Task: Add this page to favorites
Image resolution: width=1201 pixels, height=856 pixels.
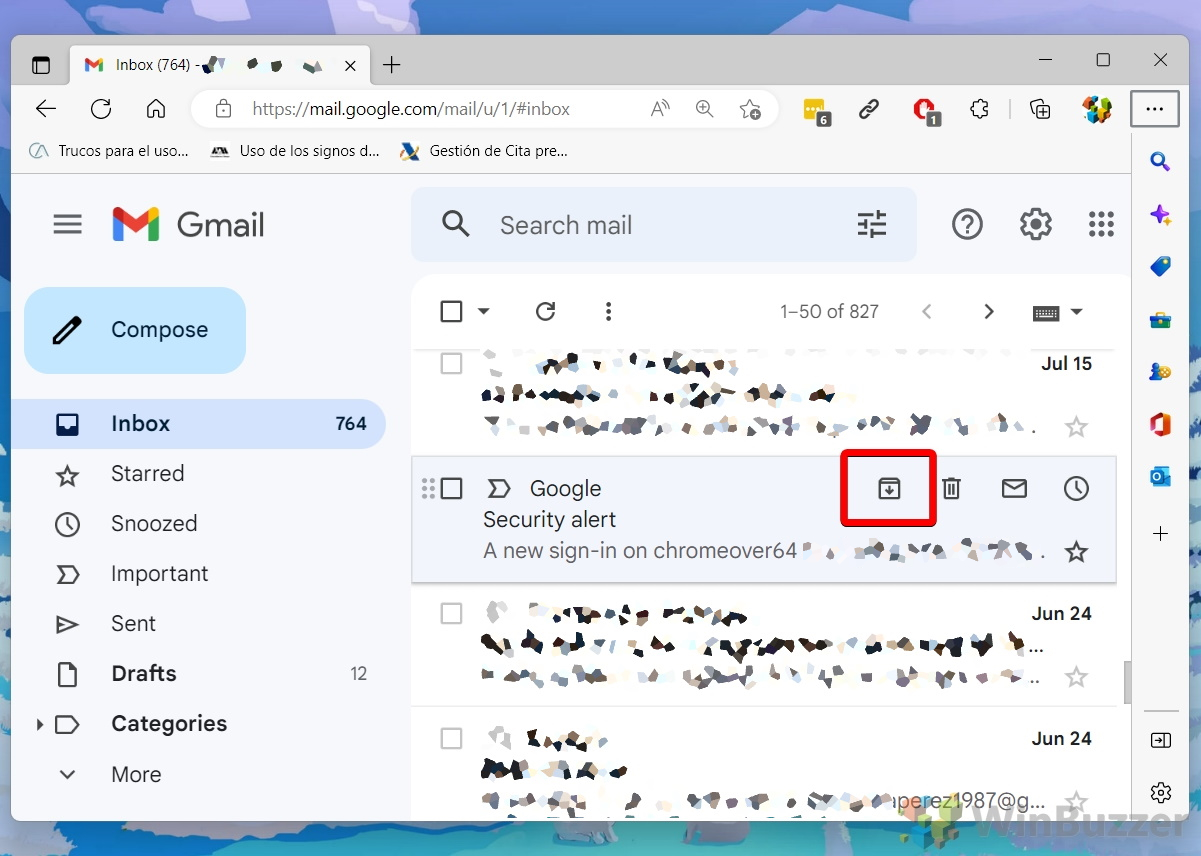Action: 750,109
